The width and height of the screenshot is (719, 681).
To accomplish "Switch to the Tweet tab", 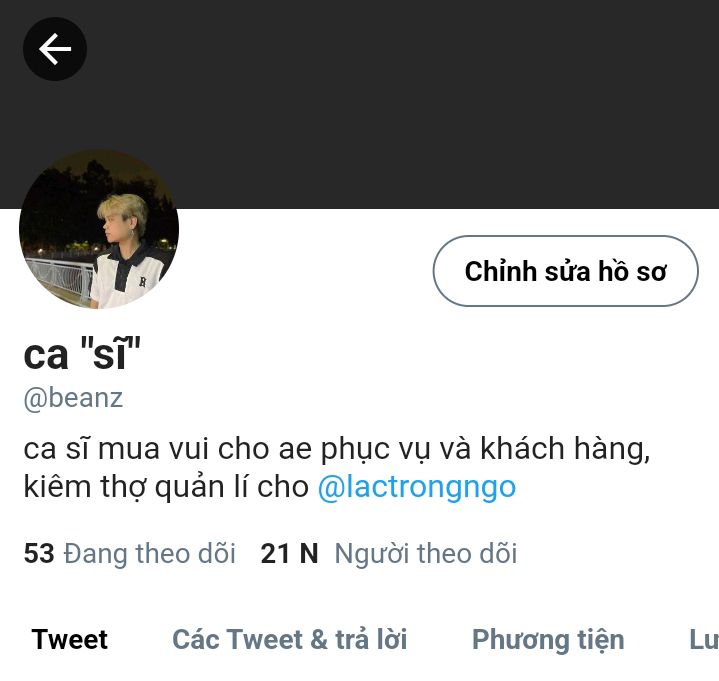I will pos(69,639).
